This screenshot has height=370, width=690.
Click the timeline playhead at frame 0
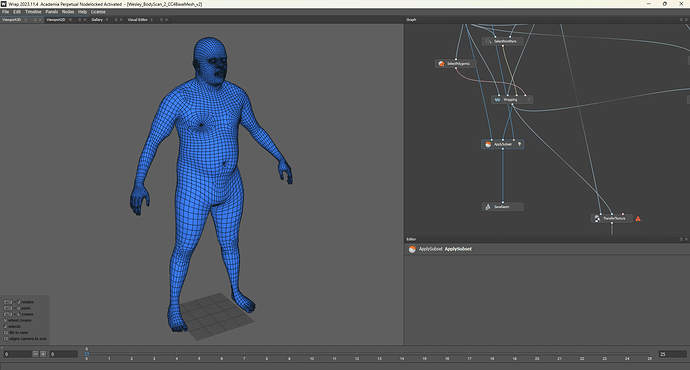point(87,354)
